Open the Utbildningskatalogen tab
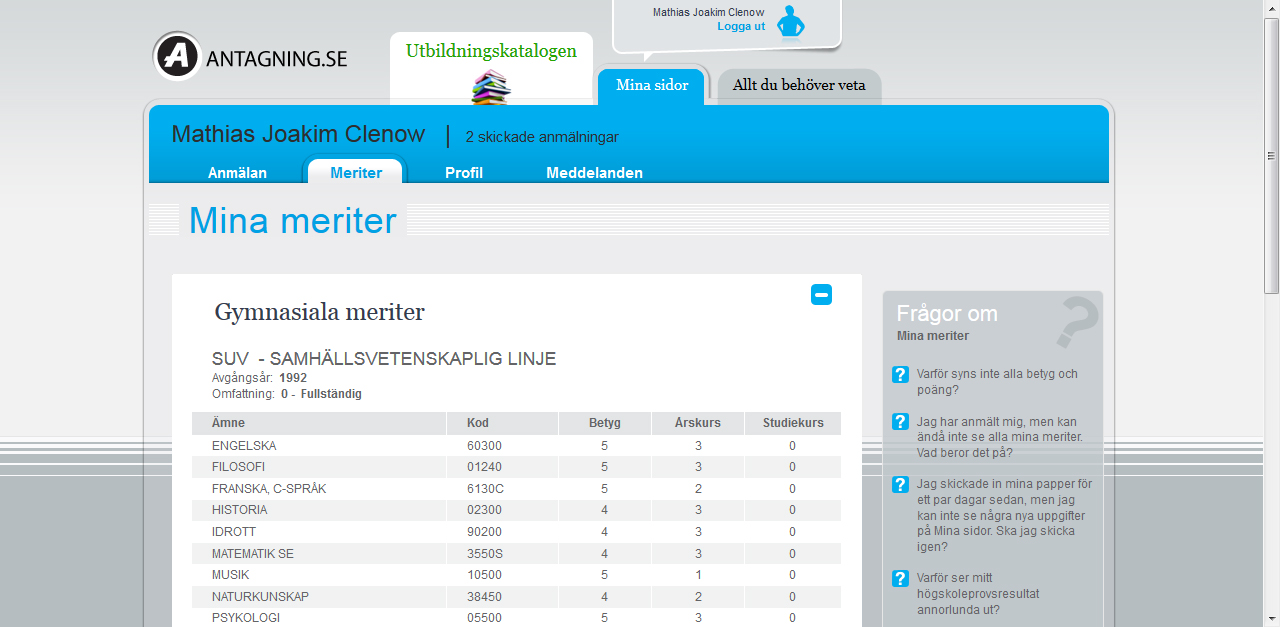This screenshot has height=627, width=1280. (491, 51)
